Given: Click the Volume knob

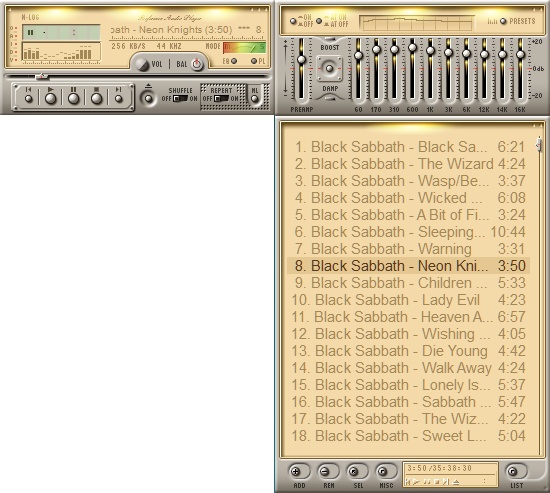Looking at the screenshot, I should pos(142,65).
